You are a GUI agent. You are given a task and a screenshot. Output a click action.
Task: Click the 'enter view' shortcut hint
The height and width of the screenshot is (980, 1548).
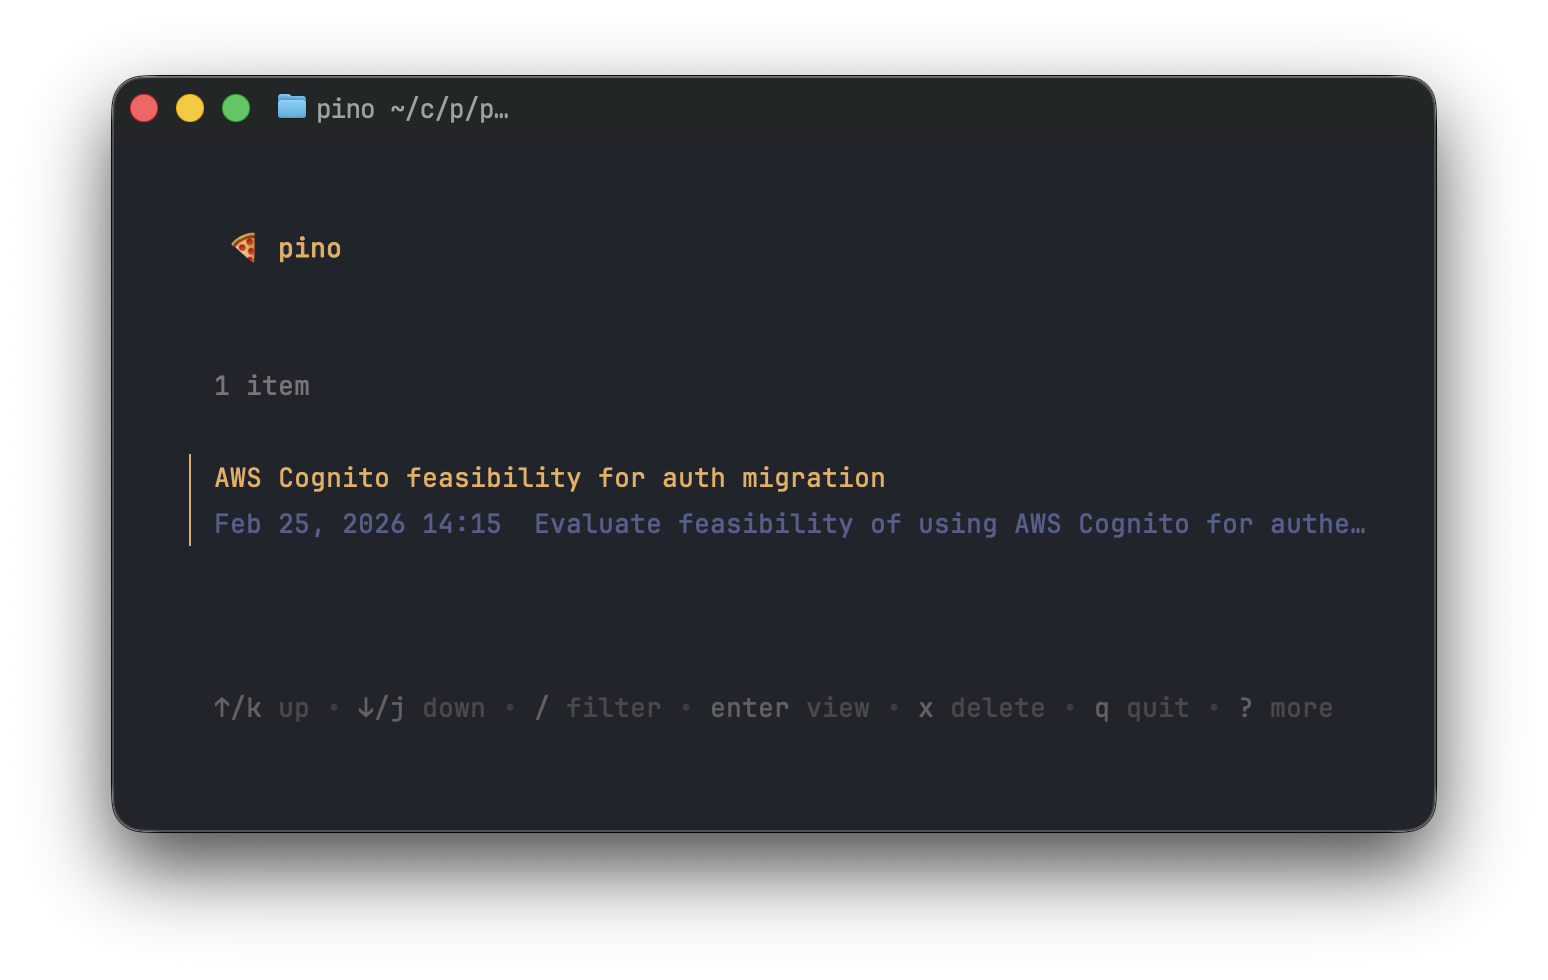point(790,708)
